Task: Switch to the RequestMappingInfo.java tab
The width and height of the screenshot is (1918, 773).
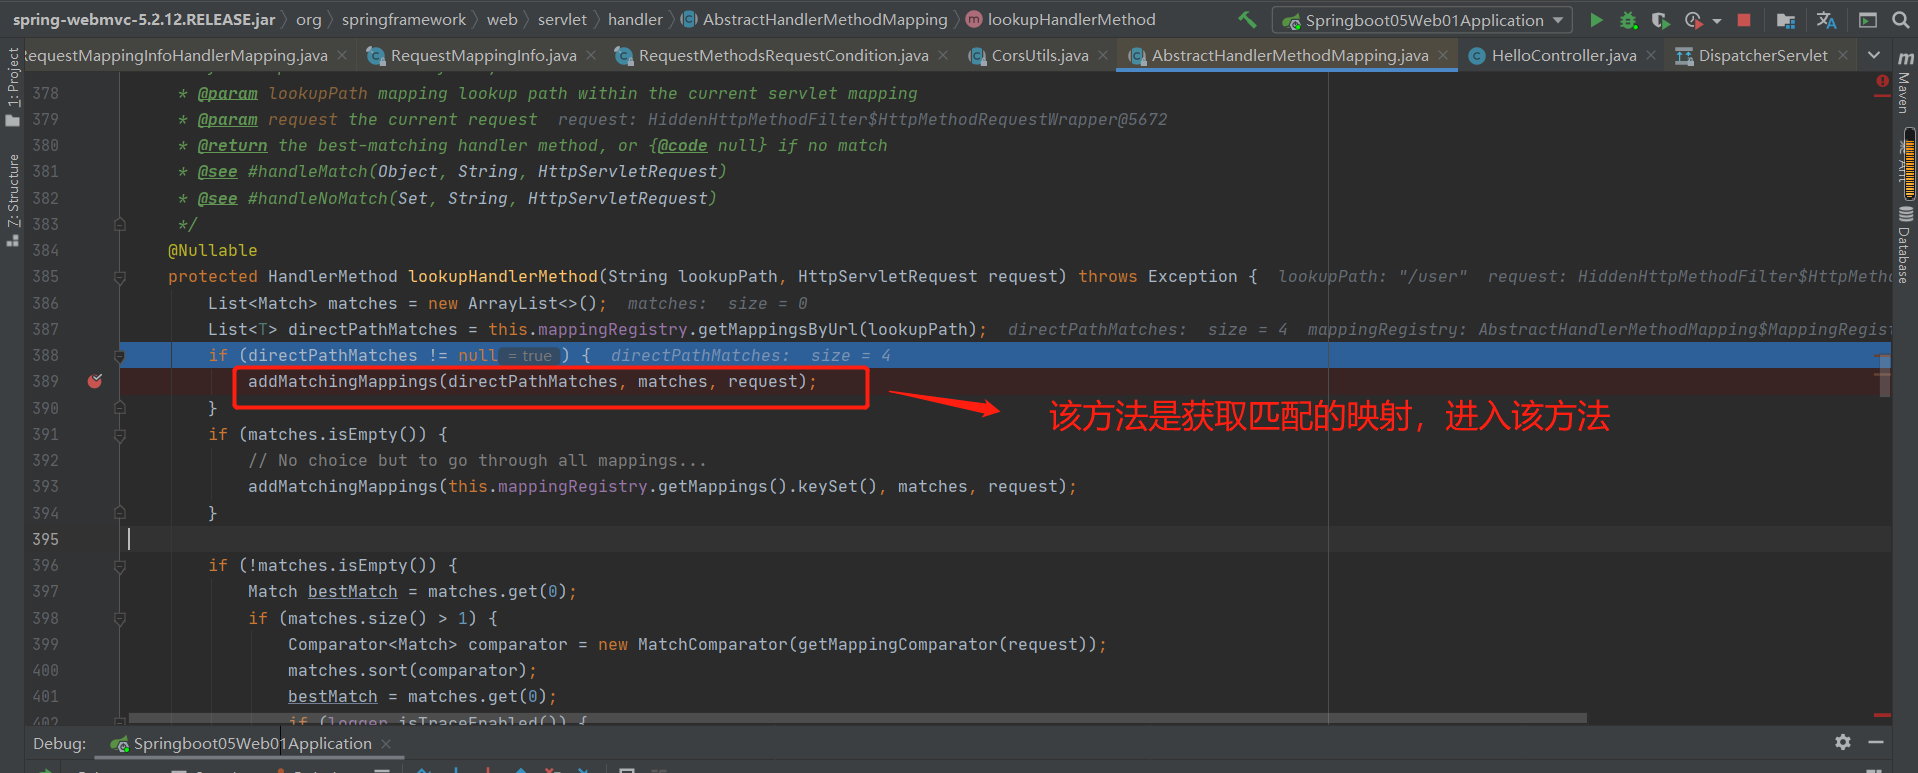Action: (x=483, y=56)
